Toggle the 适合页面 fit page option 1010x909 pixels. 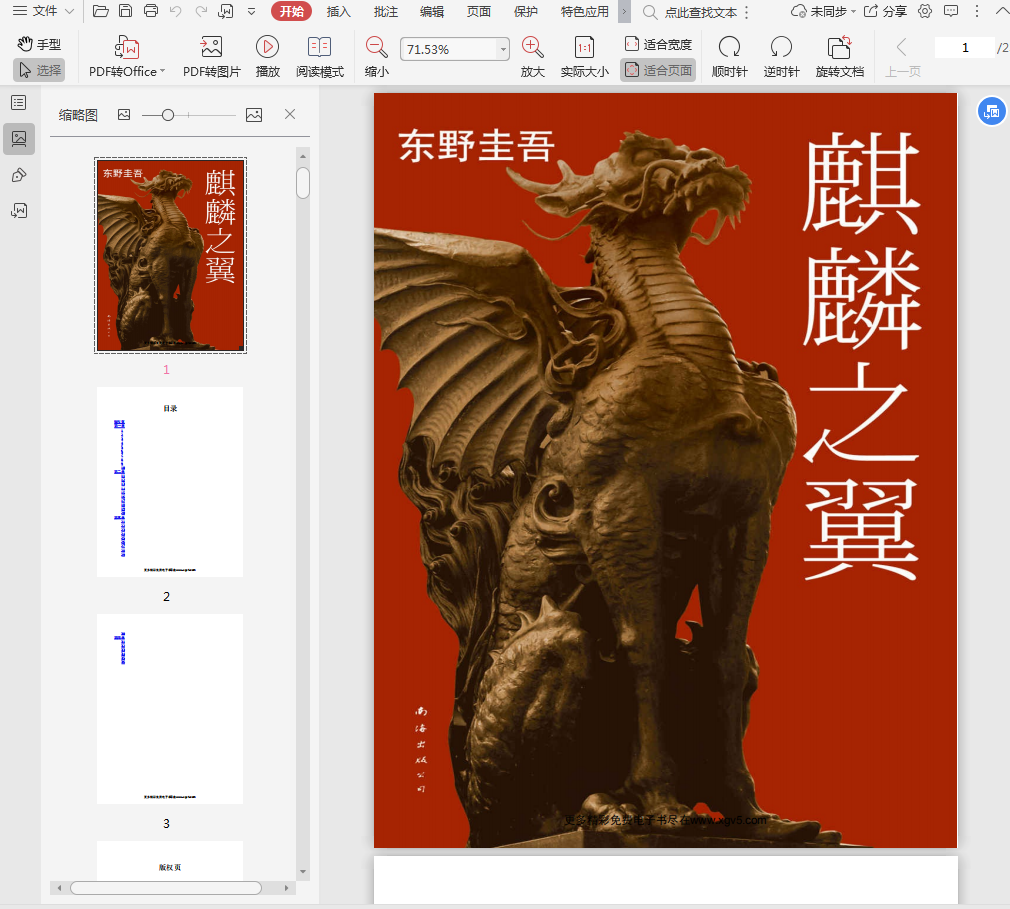click(658, 70)
